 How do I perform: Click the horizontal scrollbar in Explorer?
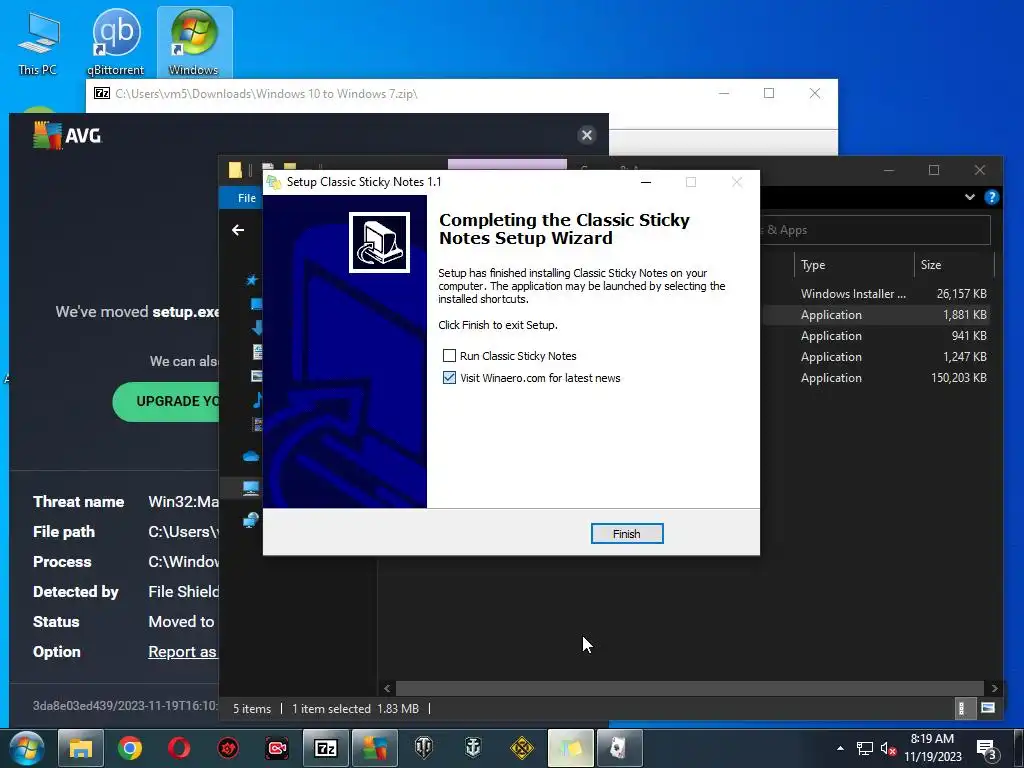point(690,688)
